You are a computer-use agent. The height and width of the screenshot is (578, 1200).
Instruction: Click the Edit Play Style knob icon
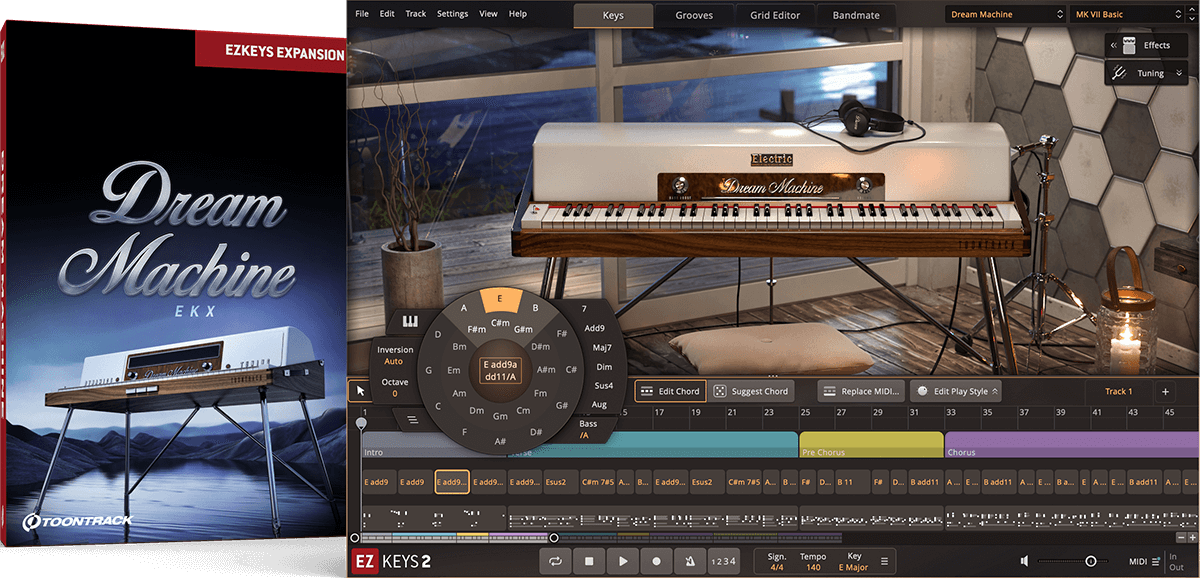click(x=922, y=391)
